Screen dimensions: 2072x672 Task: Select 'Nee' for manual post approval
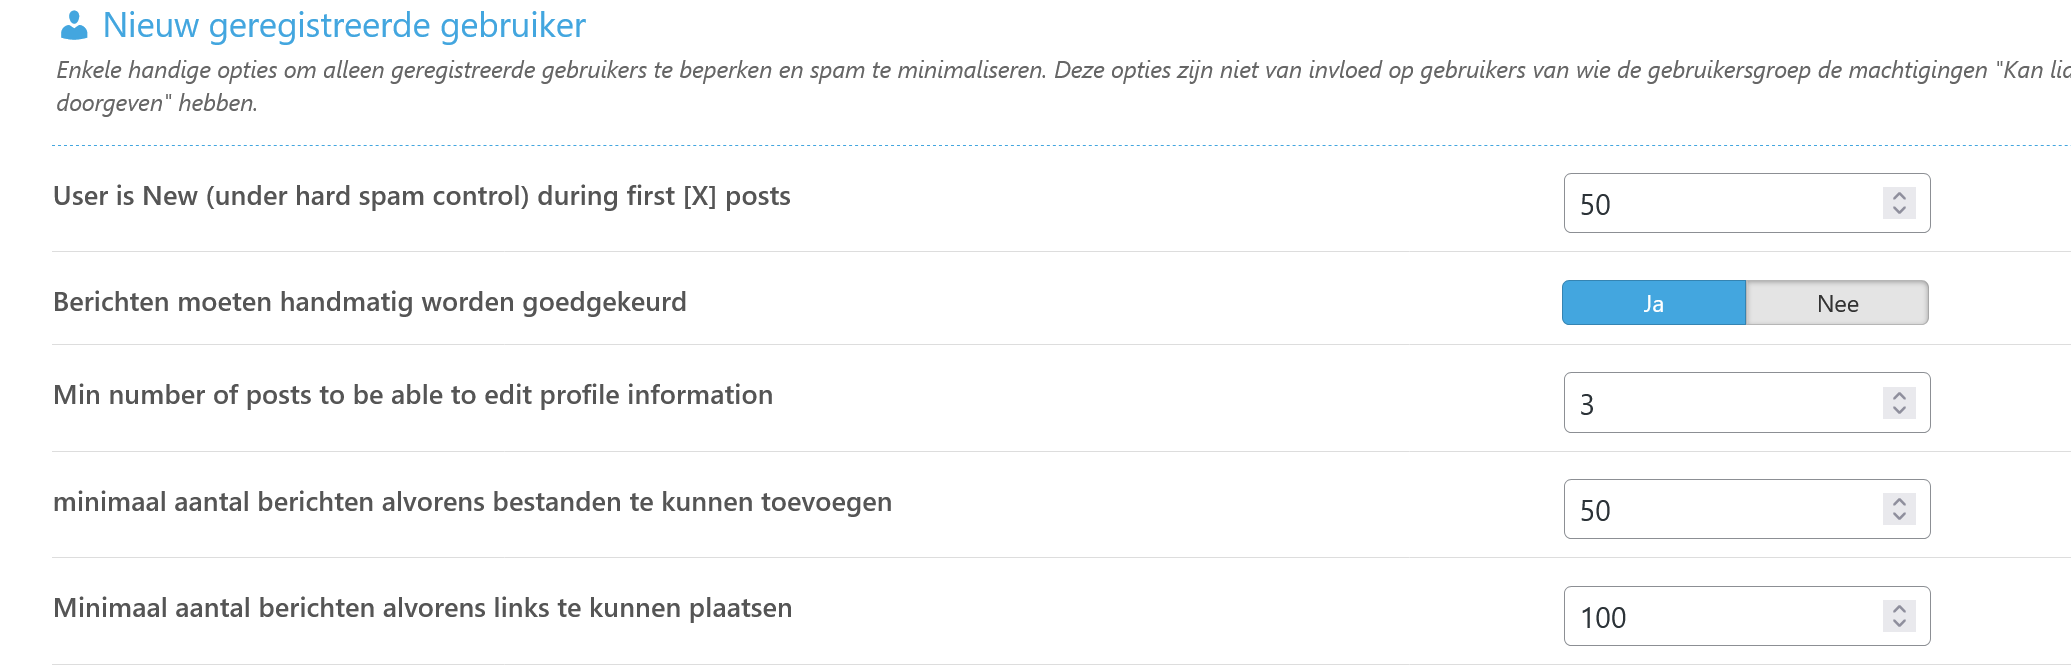[1837, 303]
